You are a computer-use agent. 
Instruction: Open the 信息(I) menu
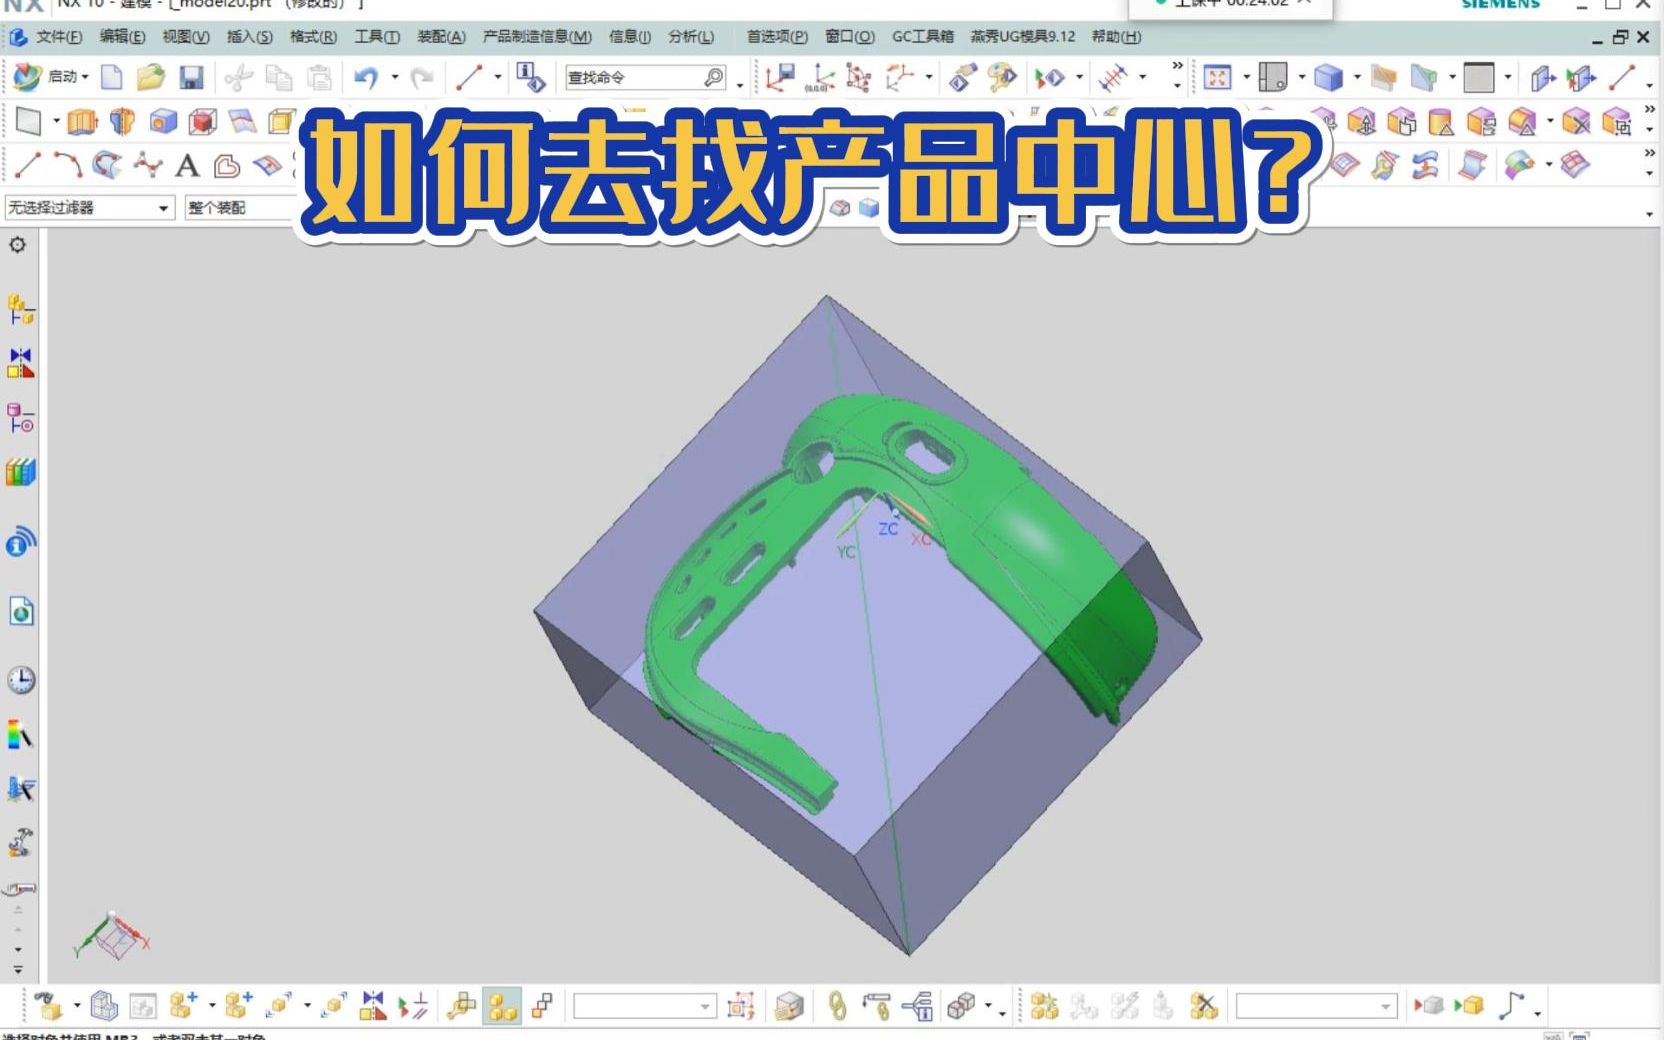click(630, 37)
